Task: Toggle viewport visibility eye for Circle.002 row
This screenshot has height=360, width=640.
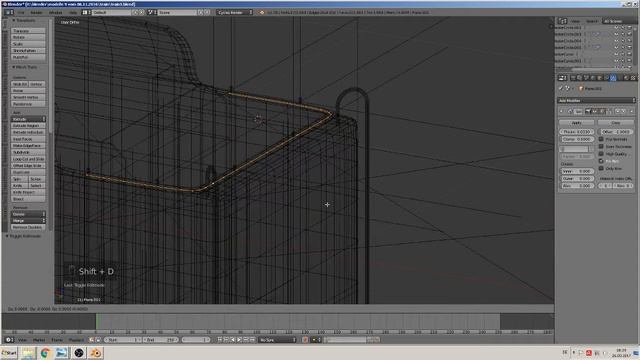Action: click(616, 28)
